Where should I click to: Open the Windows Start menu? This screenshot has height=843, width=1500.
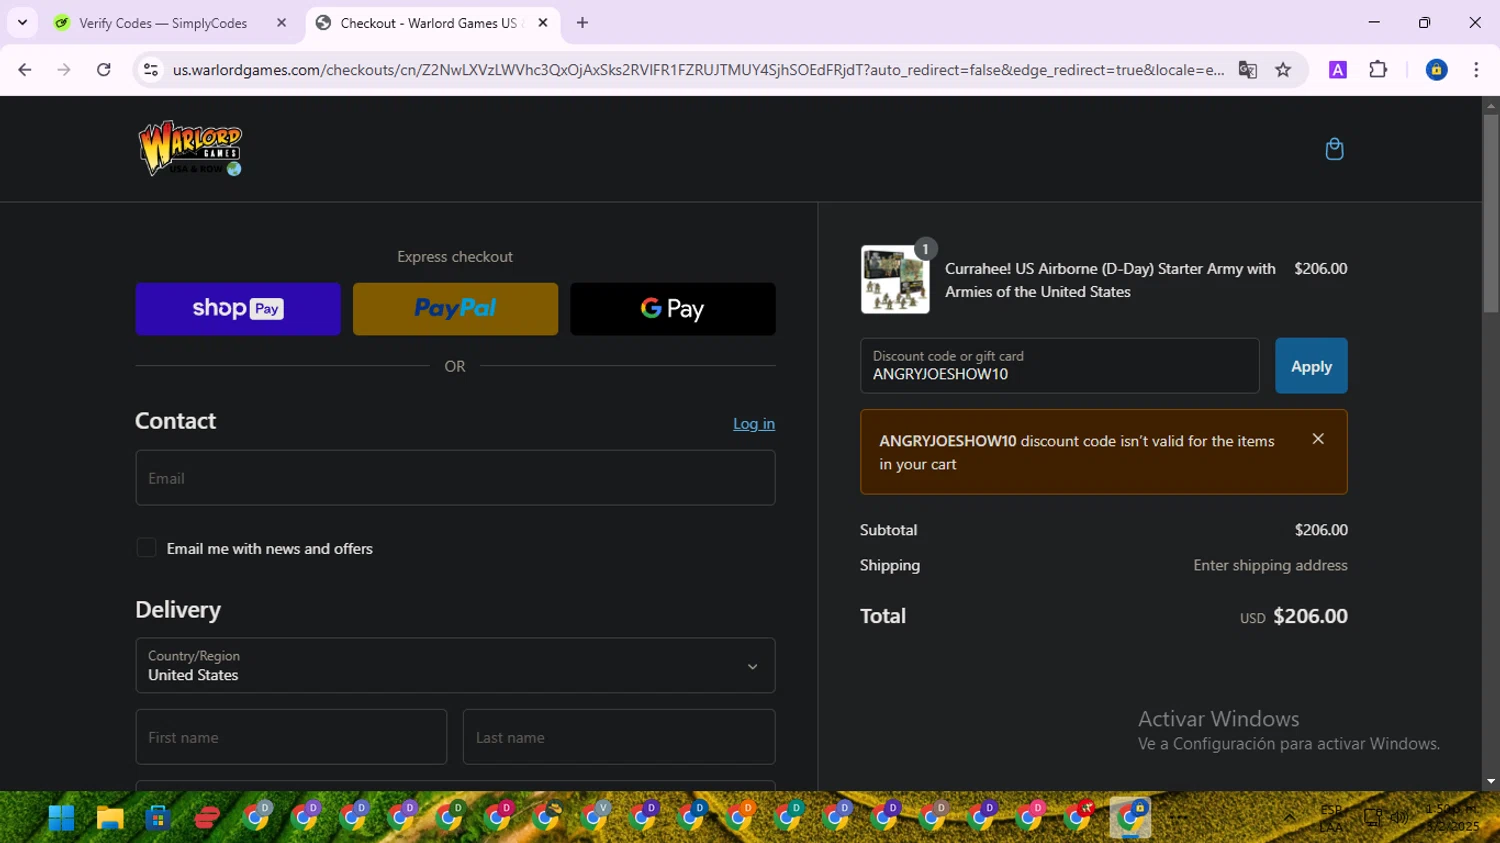click(x=61, y=818)
